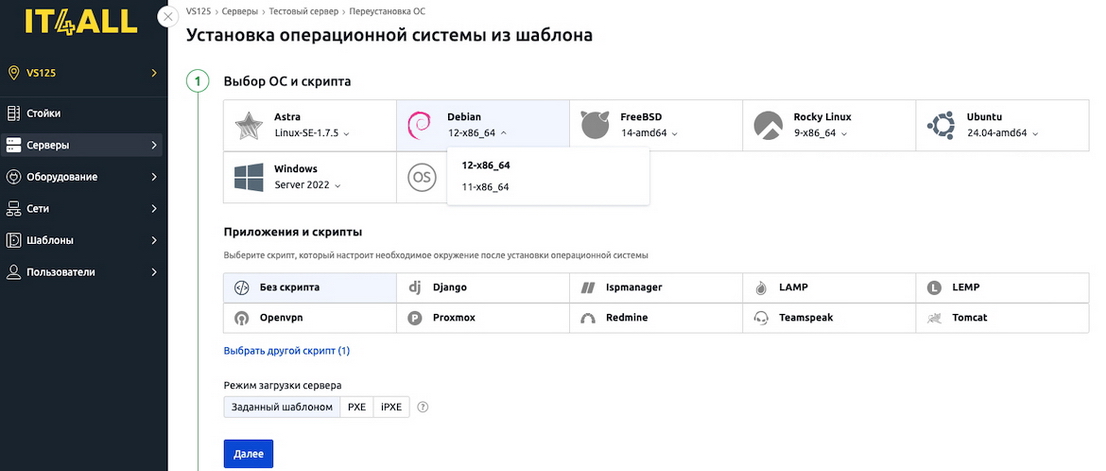Select Заданный шаблоном boot mode
The width and height of the screenshot is (1106, 471).
pos(282,407)
